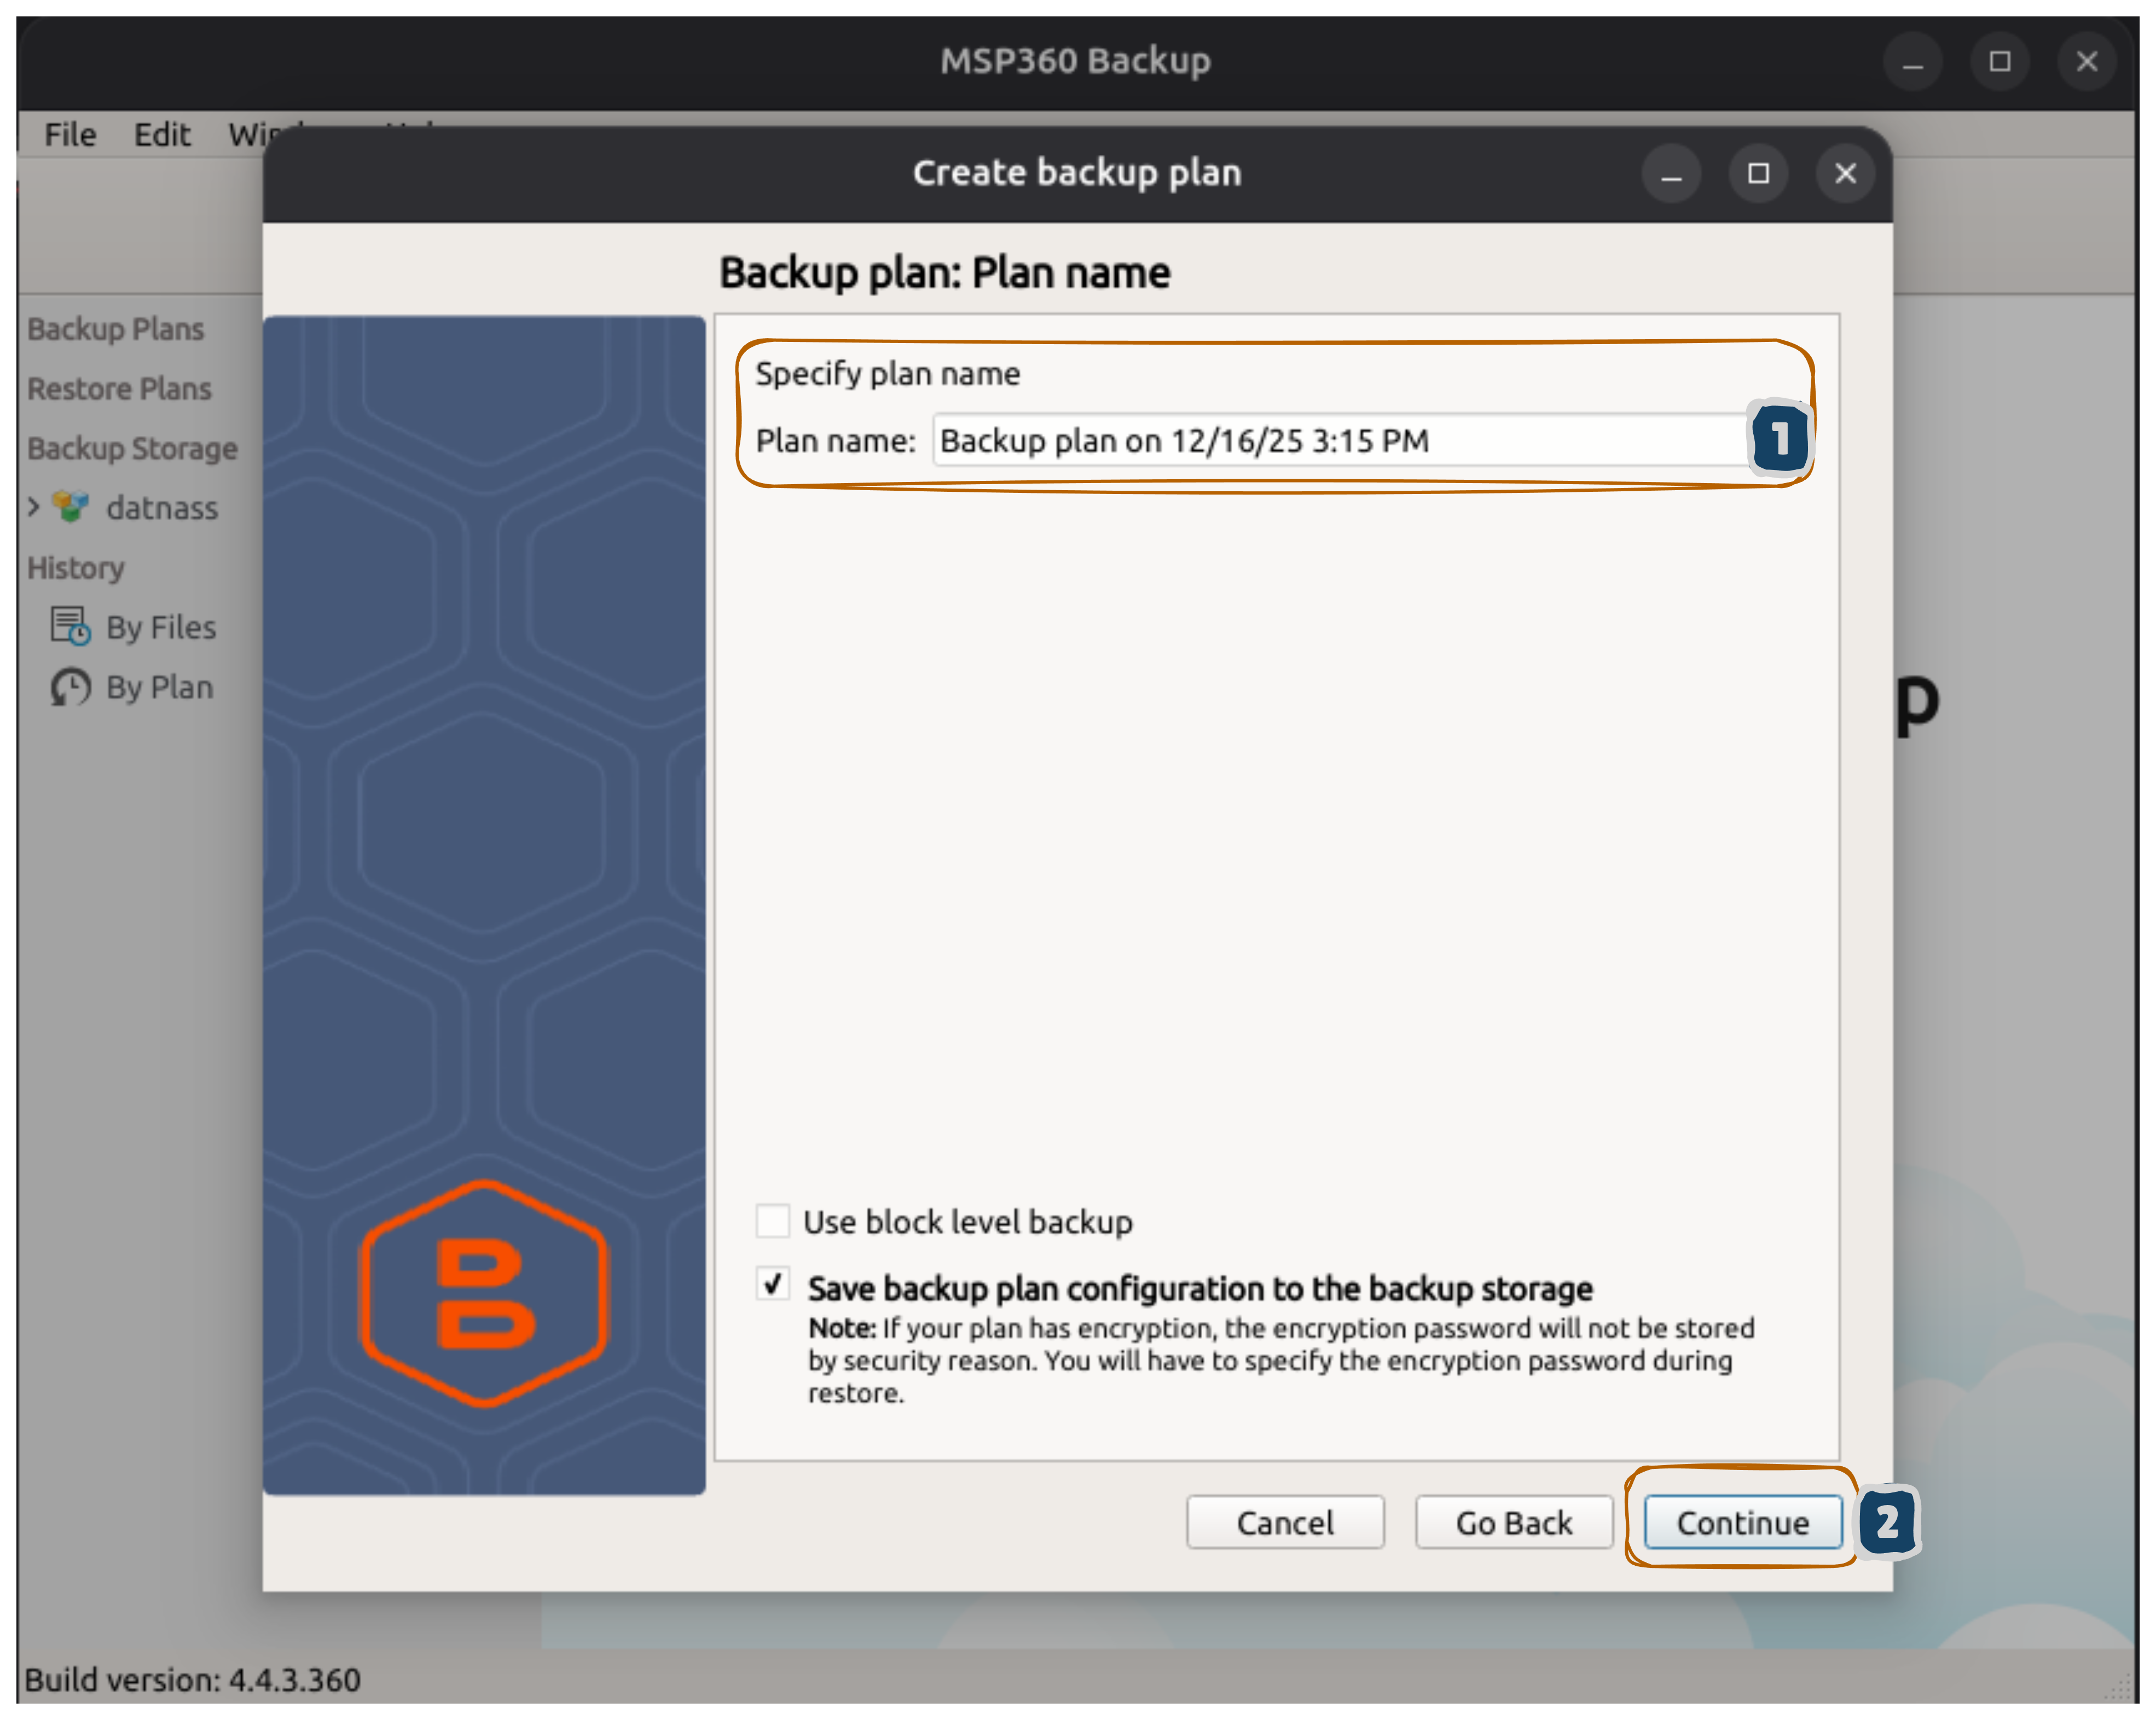
Task: Open the By Plan history icon
Action: (x=70, y=687)
